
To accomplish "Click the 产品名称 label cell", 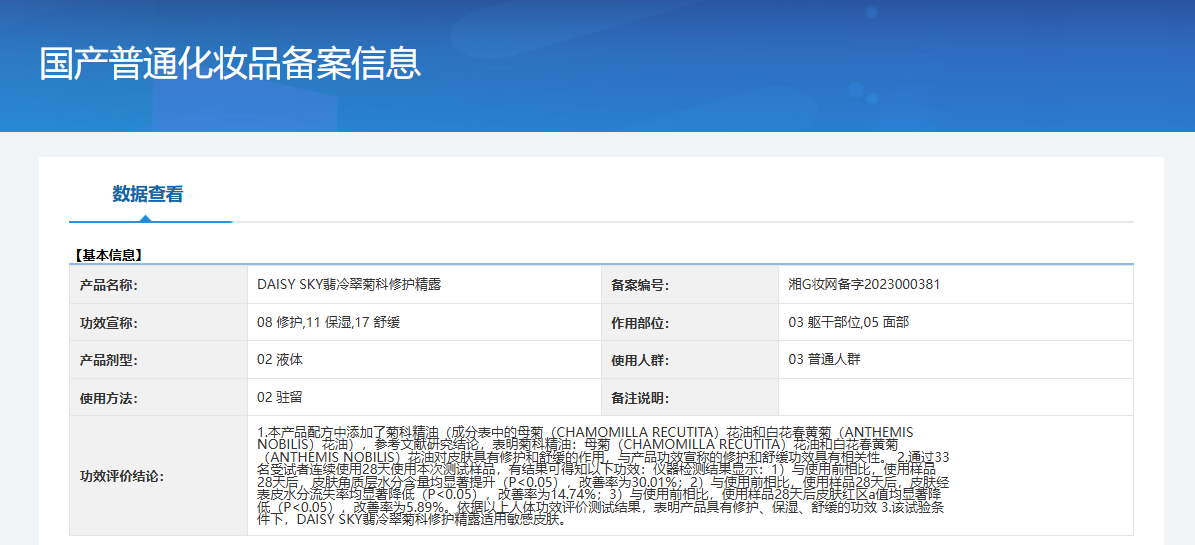I will click(x=109, y=285).
